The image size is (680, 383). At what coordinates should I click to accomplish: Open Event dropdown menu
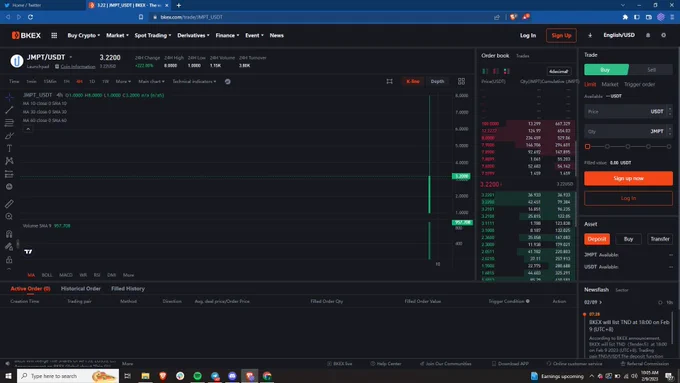tap(254, 36)
